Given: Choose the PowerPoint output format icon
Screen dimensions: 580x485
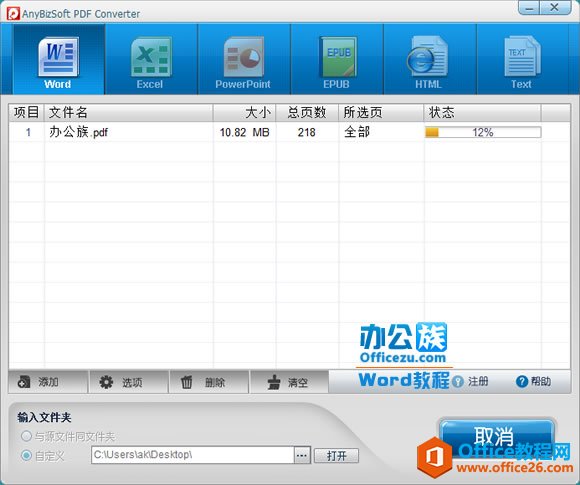Looking at the screenshot, I should point(243,59).
